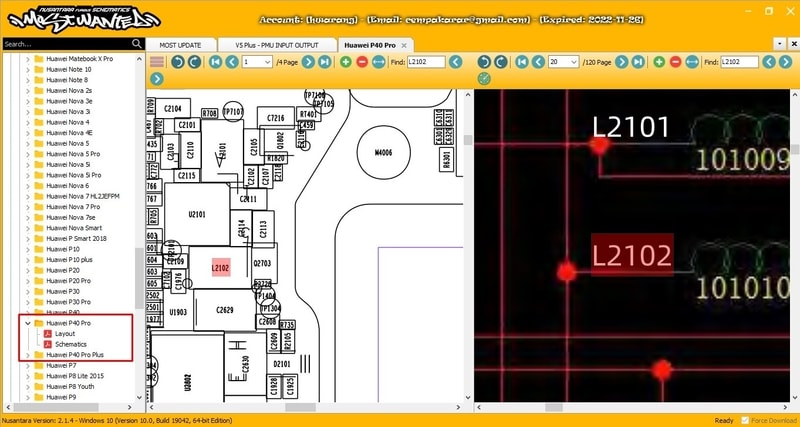Select Huawei Nova 7 Pro folder
The height and width of the screenshot is (427, 800).
73,207
